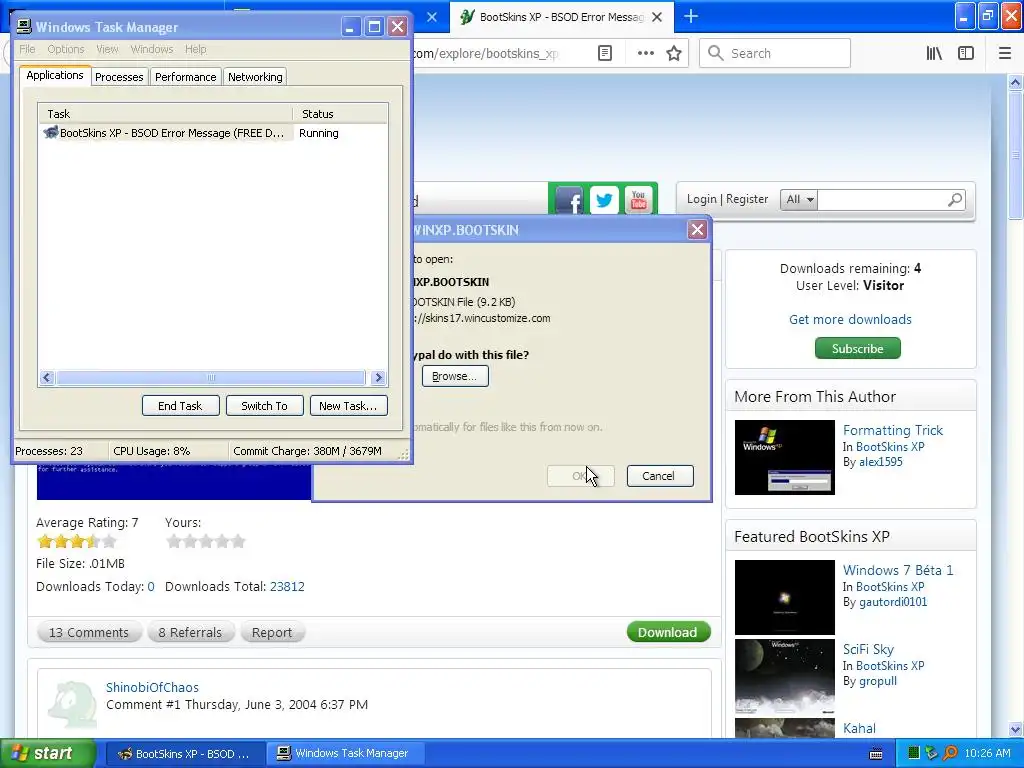This screenshot has height=768, width=1024.
Task: Set your rating to five stars
Action: pyautogui.click(x=238, y=541)
